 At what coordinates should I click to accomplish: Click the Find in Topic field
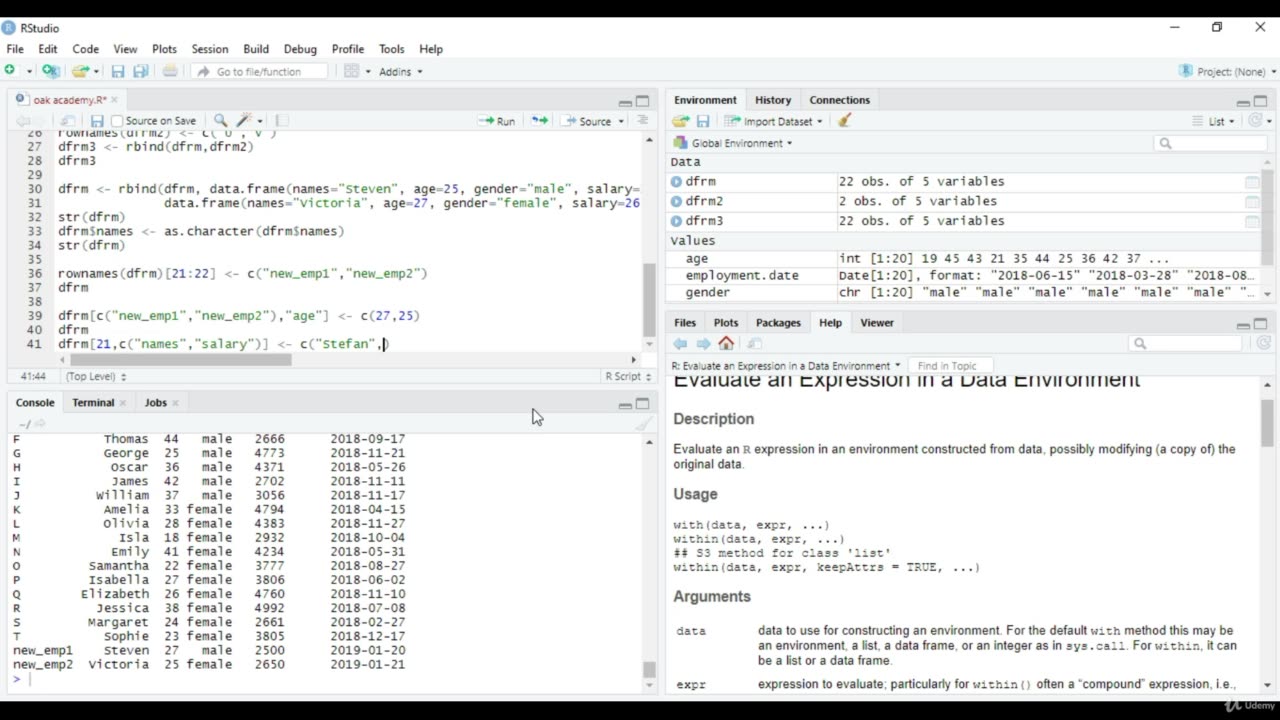point(952,366)
